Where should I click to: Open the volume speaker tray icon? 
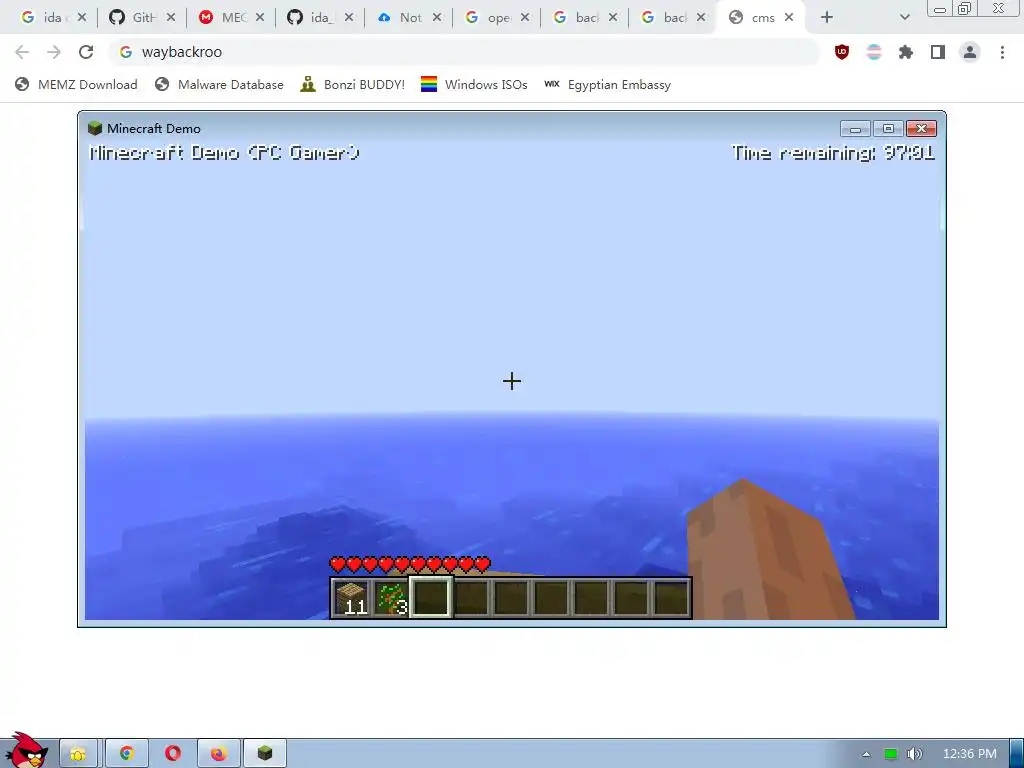914,754
